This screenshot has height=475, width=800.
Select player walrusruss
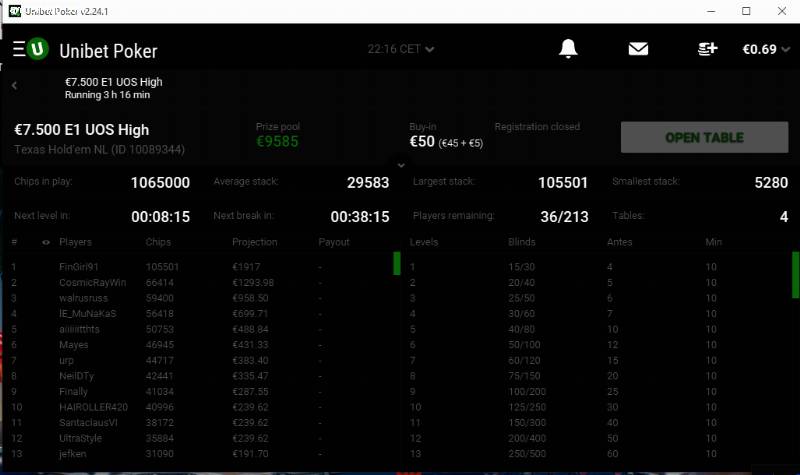point(83,298)
